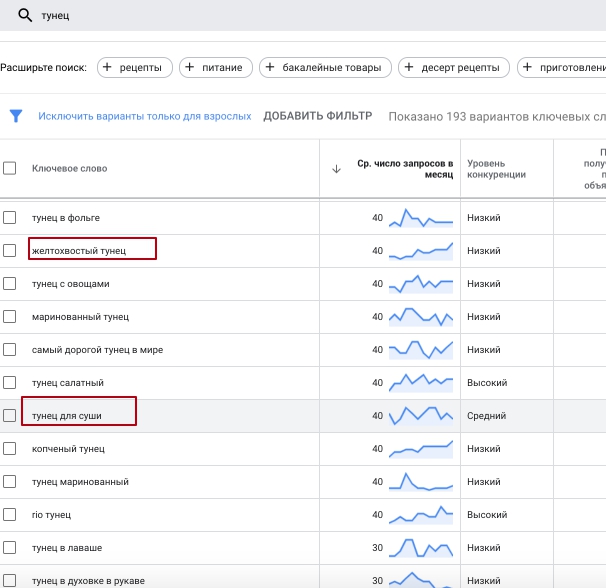Toggle the select-all checkbox in table header
Image resolution: width=606 pixels, height=588 pixels.
[10, 169]
